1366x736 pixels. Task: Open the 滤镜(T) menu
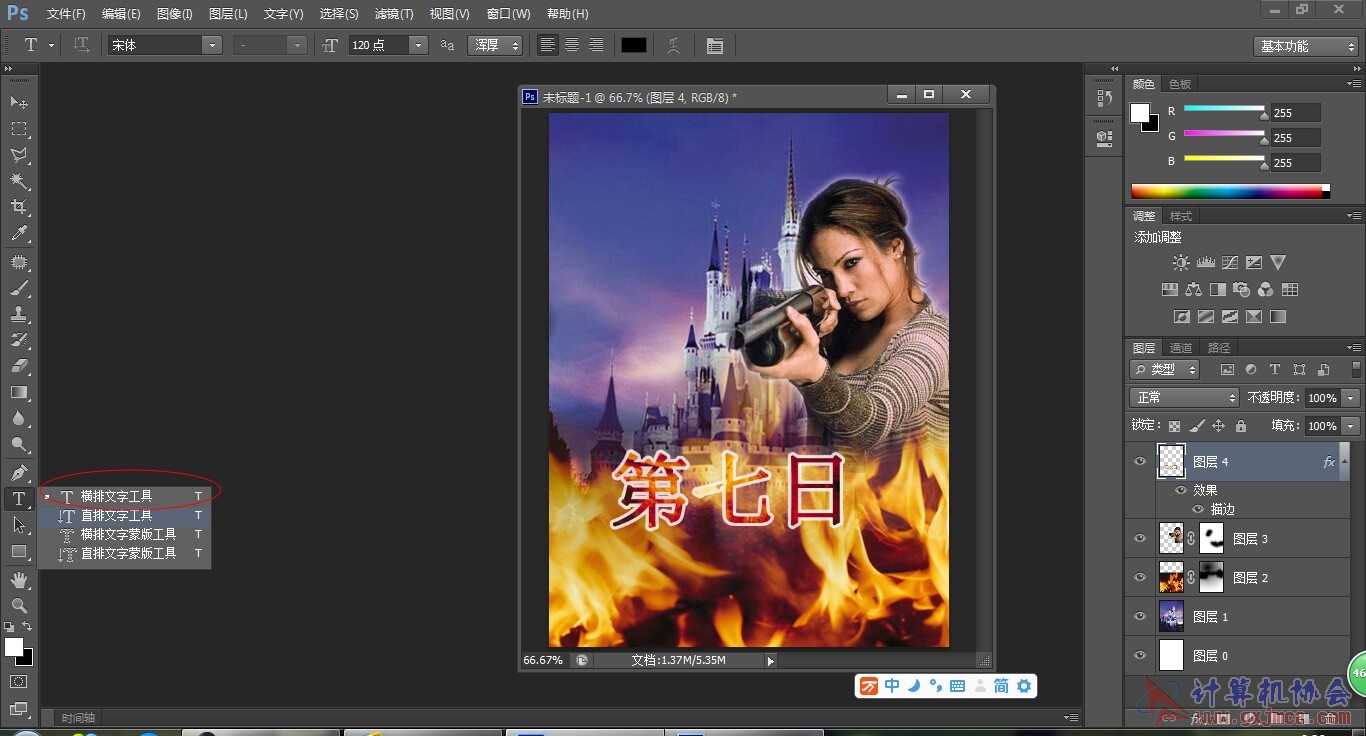click(394, 14)
